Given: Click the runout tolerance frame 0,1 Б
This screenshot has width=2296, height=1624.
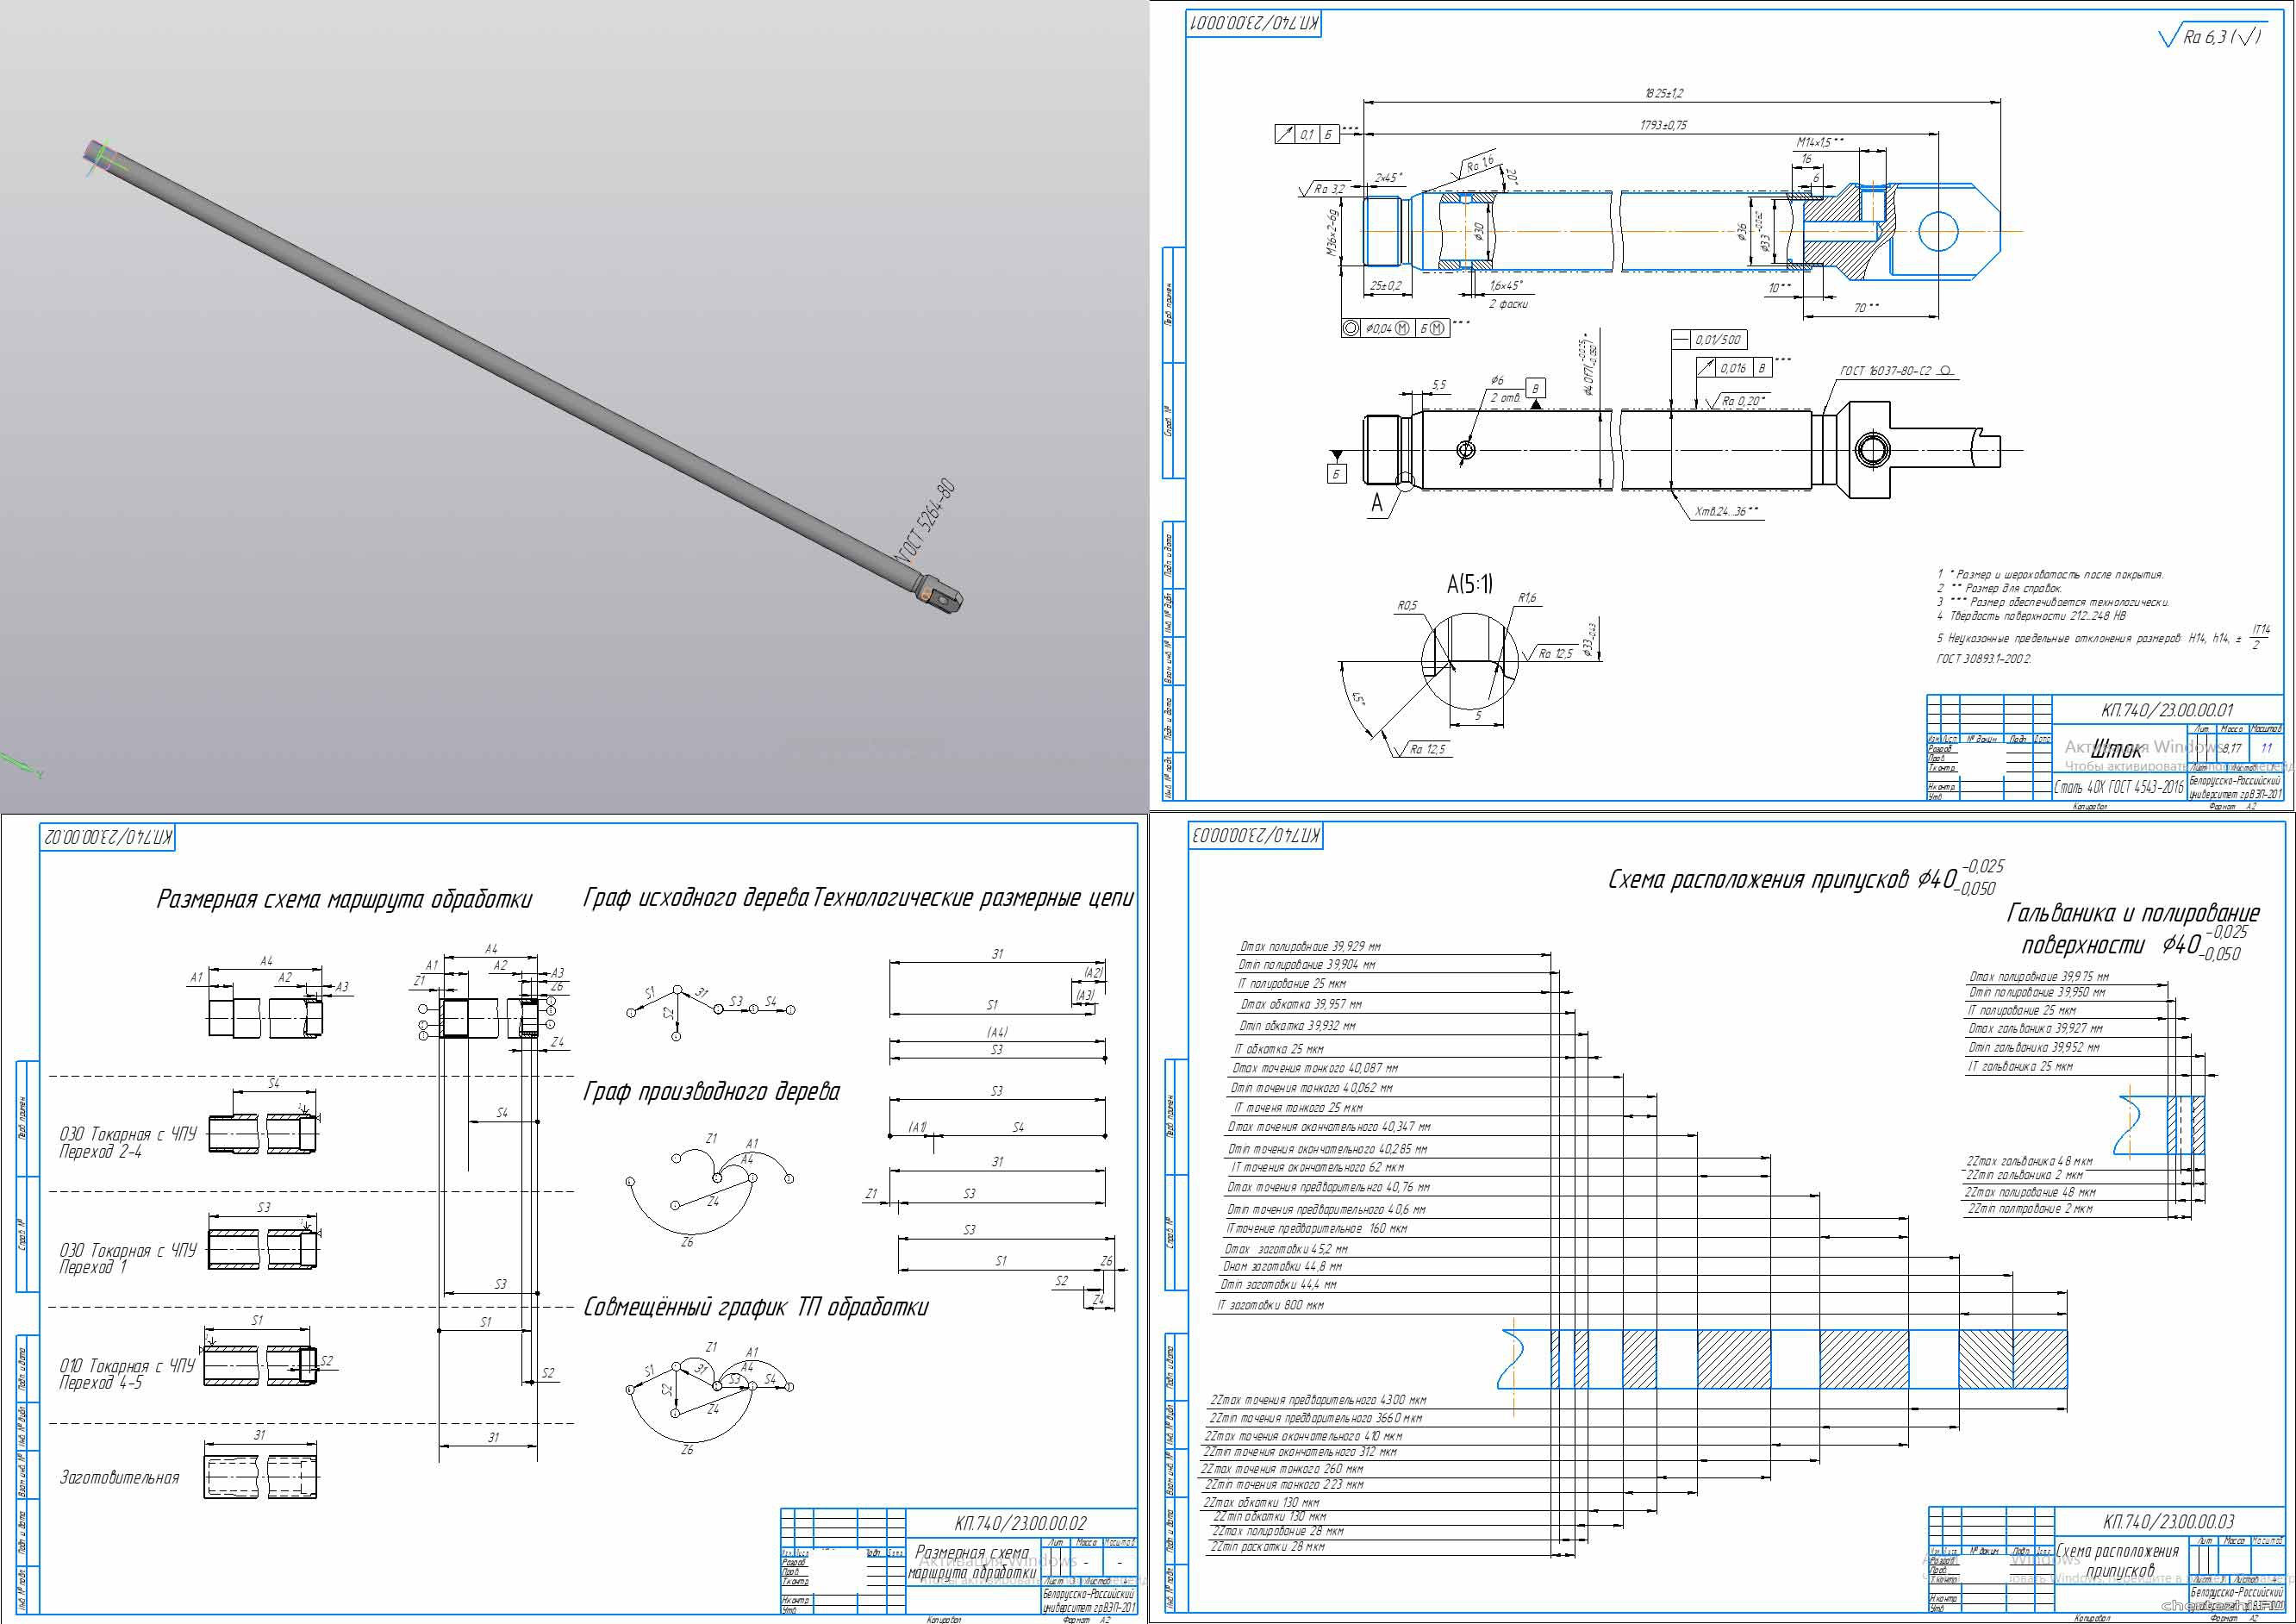Looking at the screenshot, I should pos(1308,134).
